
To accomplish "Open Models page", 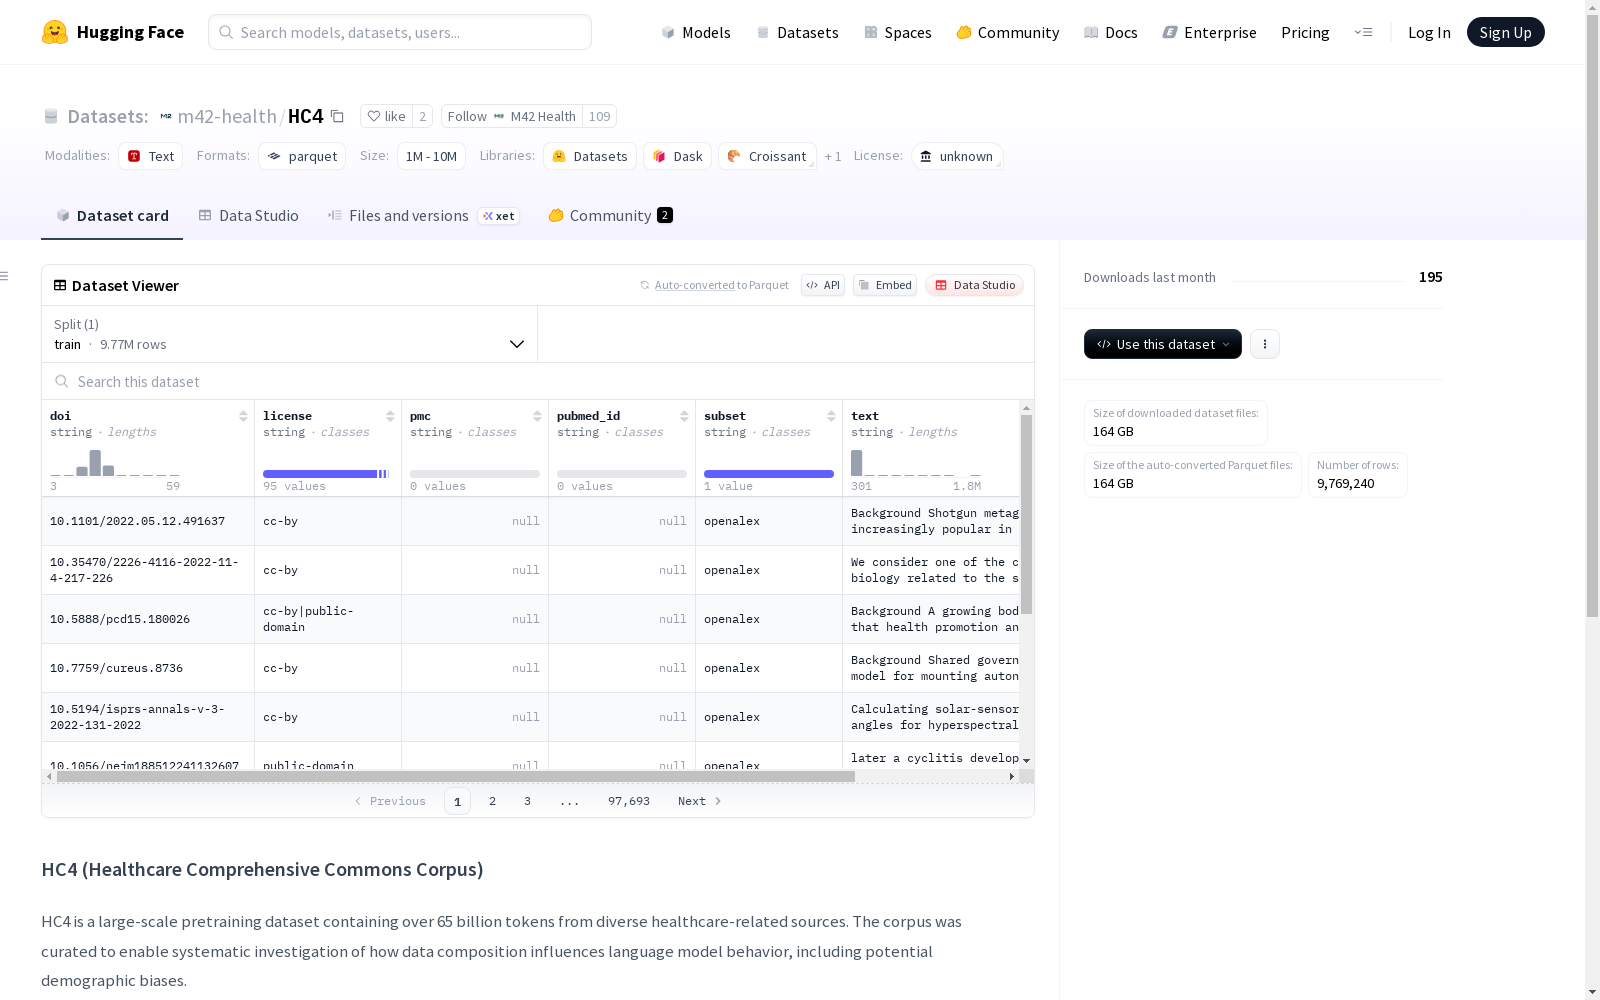I will pyautogui.click(x=696, y=32).
